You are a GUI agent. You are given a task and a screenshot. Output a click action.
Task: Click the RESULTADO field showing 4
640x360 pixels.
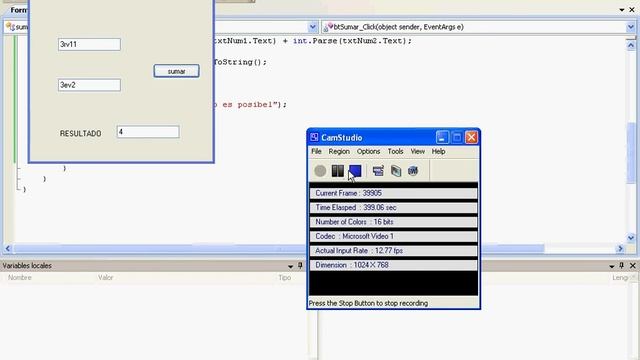148,132
